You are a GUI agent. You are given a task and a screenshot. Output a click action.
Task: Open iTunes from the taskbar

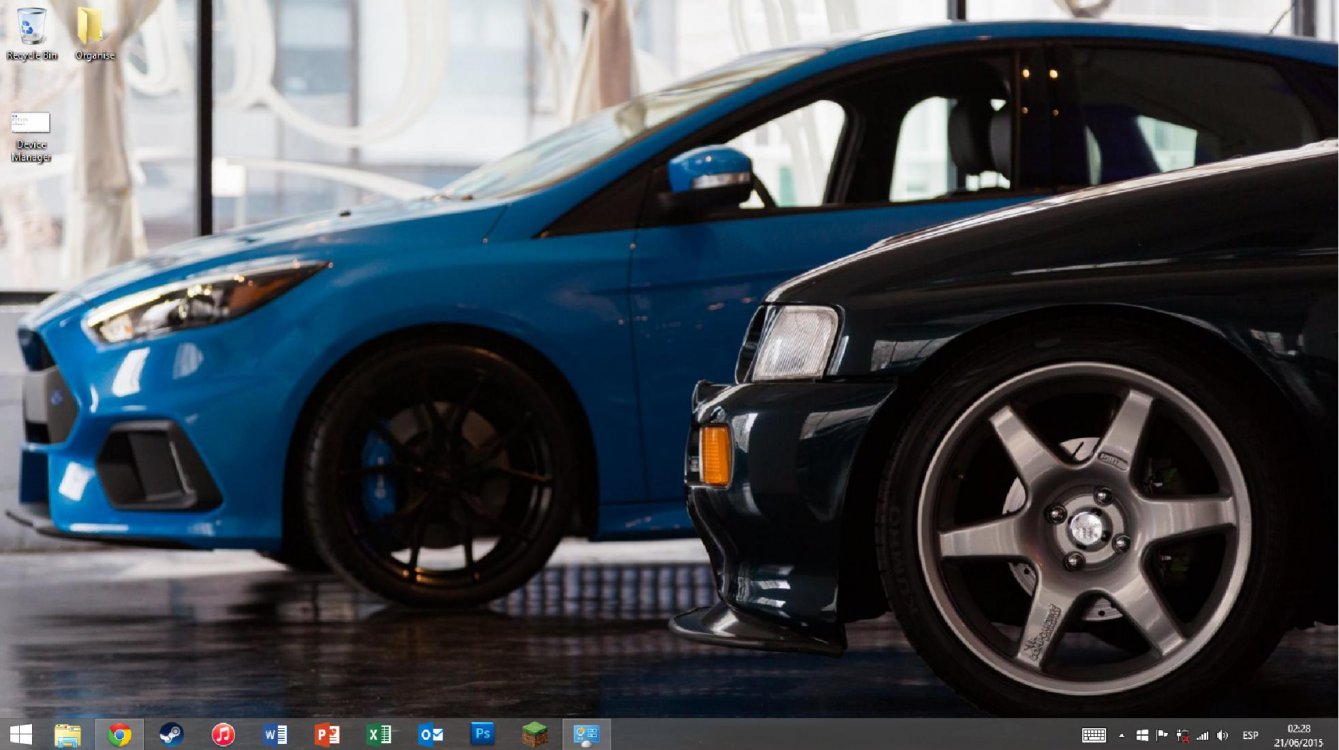pos(223,735)
